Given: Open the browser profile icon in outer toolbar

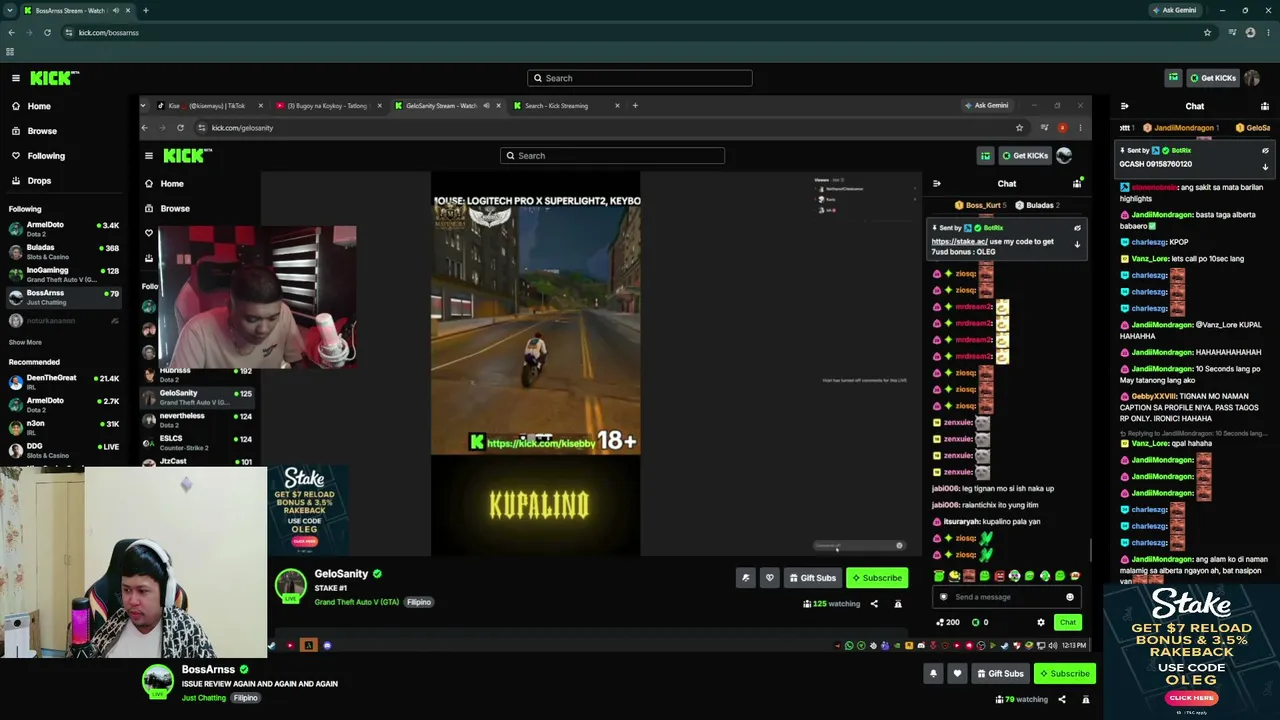Looking at the screenshot, I should (x=1250, y=32).
